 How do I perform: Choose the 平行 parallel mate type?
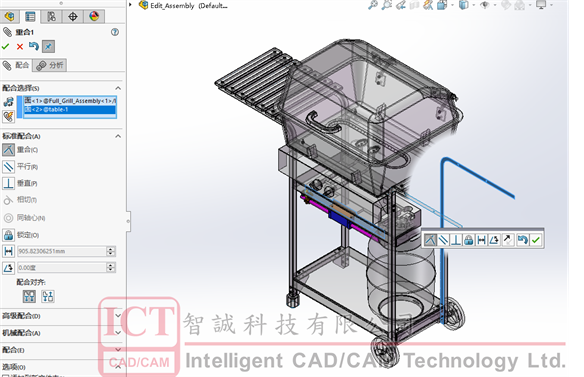[x=20, y=167]
